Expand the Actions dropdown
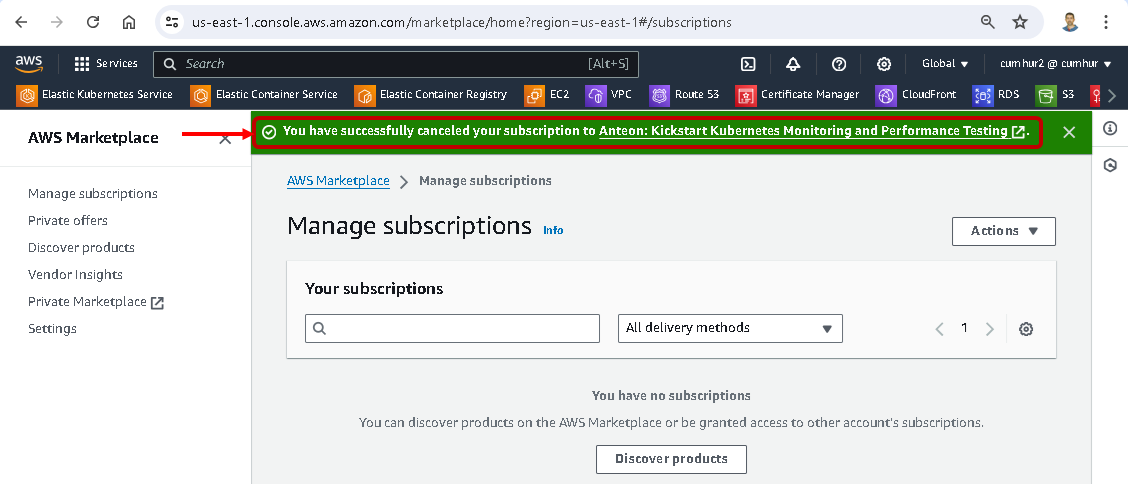Image resolution: width=1128 pixels, height=484 pixels. pyautogui.click(x=1003, y=231)
